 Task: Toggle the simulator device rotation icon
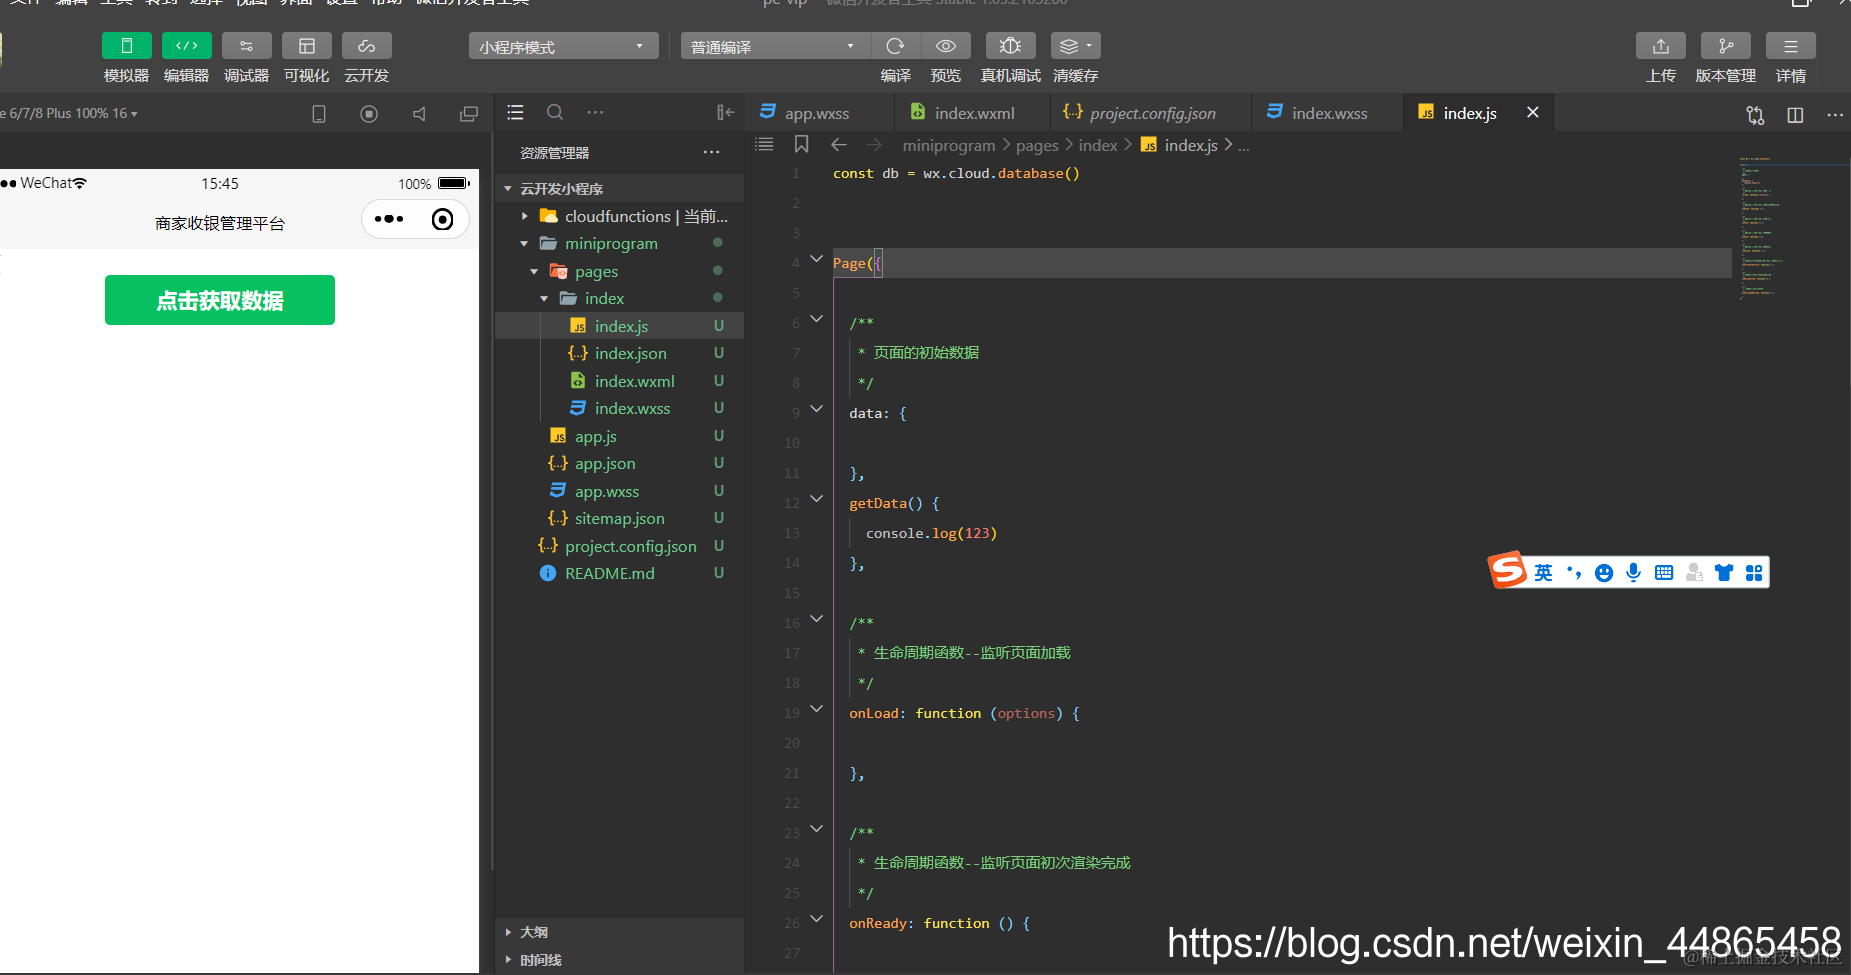pos(319,114)
